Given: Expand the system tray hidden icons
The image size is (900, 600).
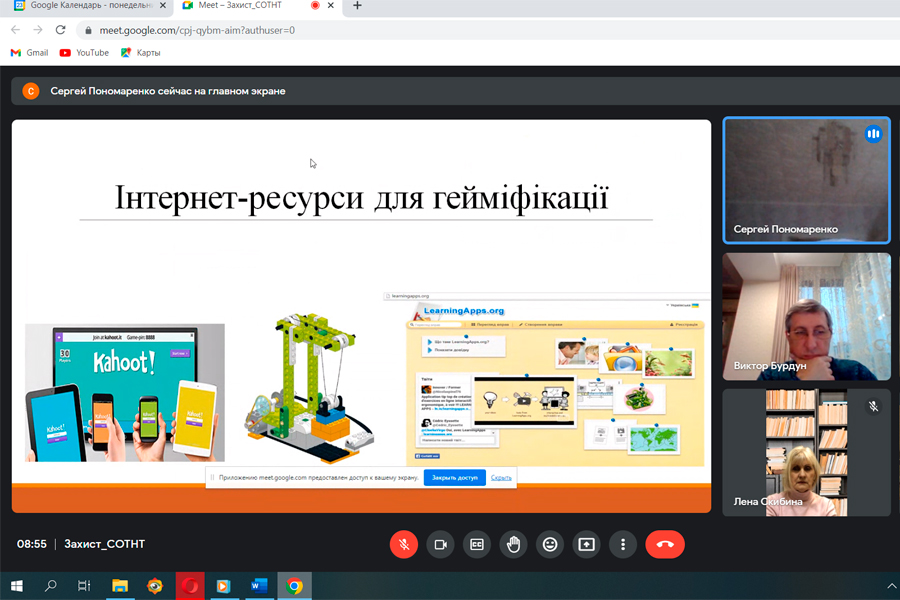Looking at the screenshot, I should pos(891,586).
